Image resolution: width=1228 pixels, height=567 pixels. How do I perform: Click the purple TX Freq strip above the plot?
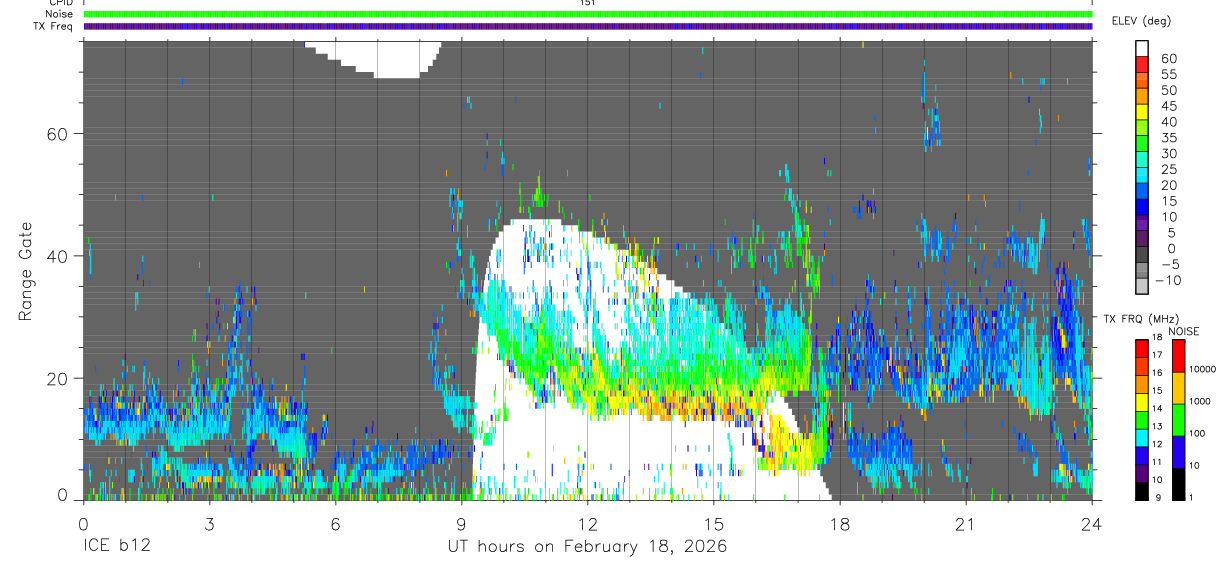click(588, 26)
